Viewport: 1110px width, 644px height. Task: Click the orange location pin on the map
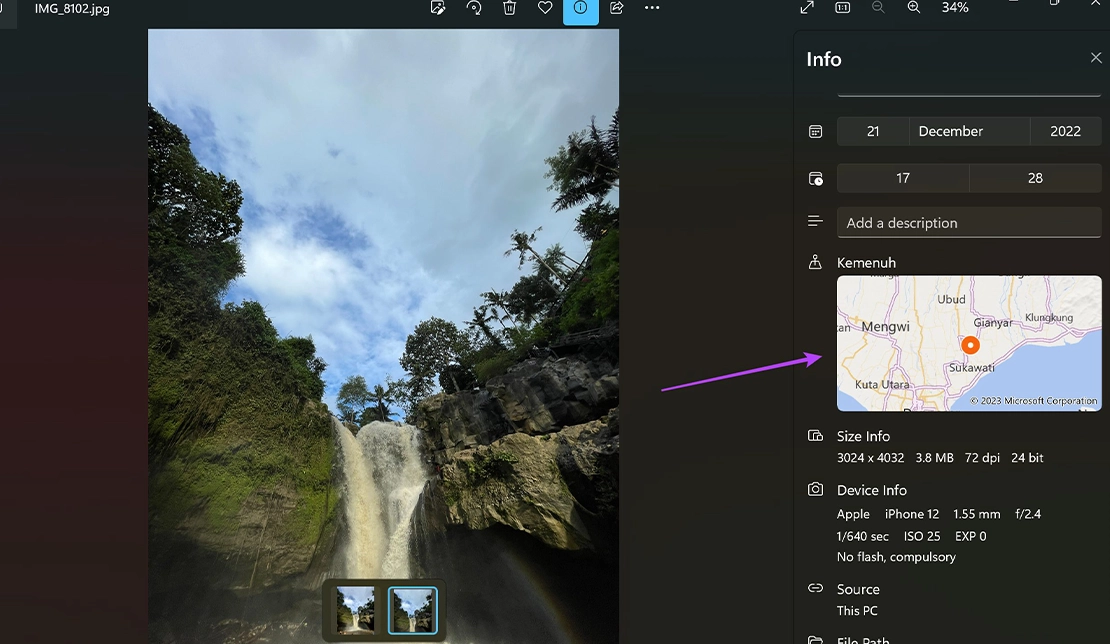(x=970, y=345)
